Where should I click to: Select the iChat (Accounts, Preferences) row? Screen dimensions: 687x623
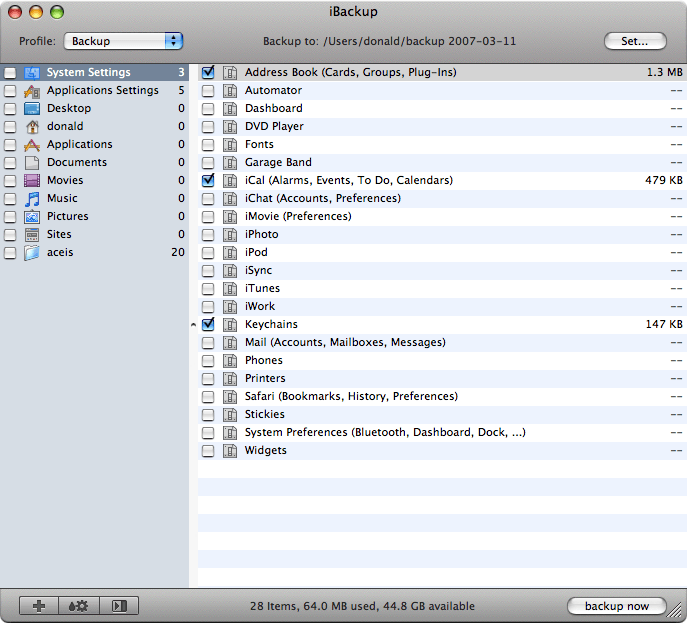(x=442, y=198)
